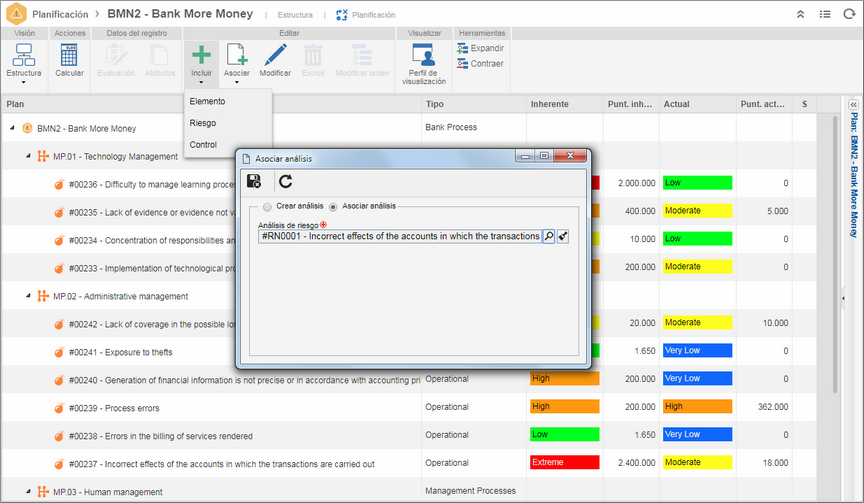Click the Asociar document icon
This screenshot has height=503, width=864.
pyautogui.click(x=236, y=55)
